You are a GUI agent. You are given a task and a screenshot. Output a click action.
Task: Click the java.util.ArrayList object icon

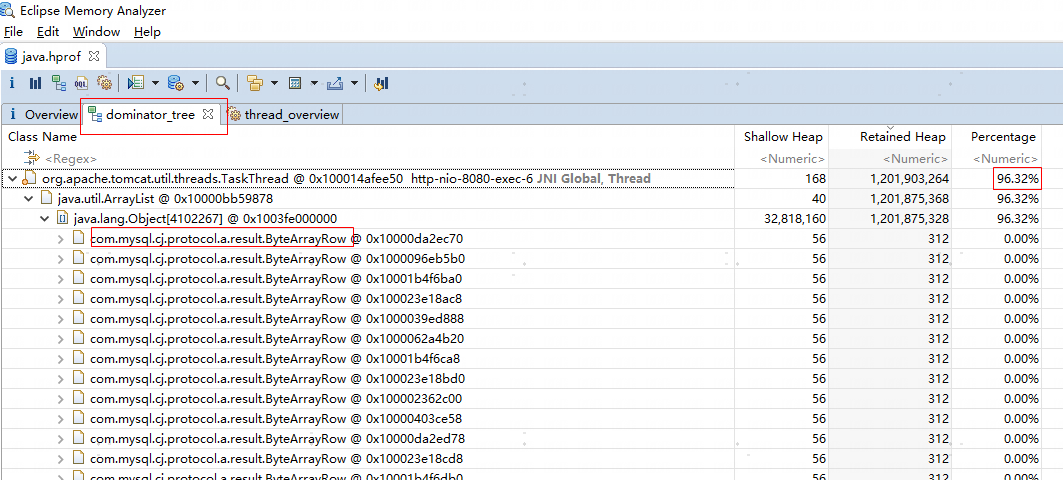46,199
